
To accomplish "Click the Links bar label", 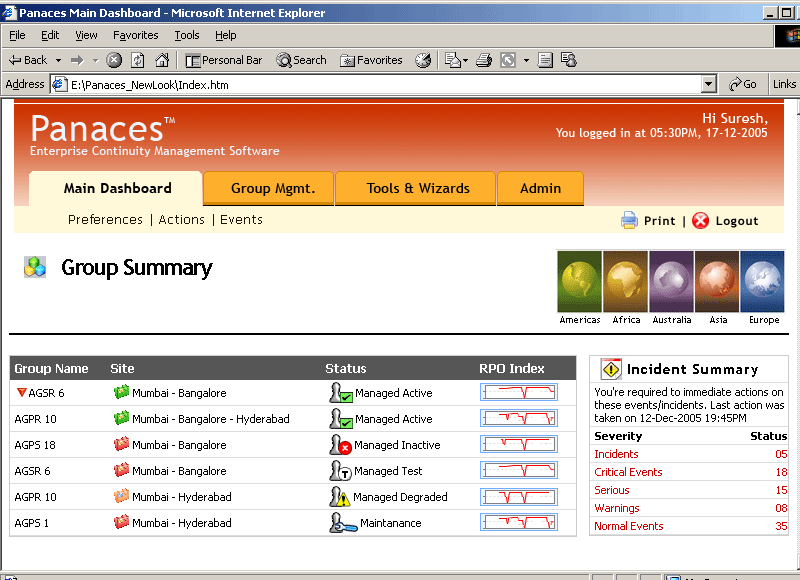I will (784, 84).
